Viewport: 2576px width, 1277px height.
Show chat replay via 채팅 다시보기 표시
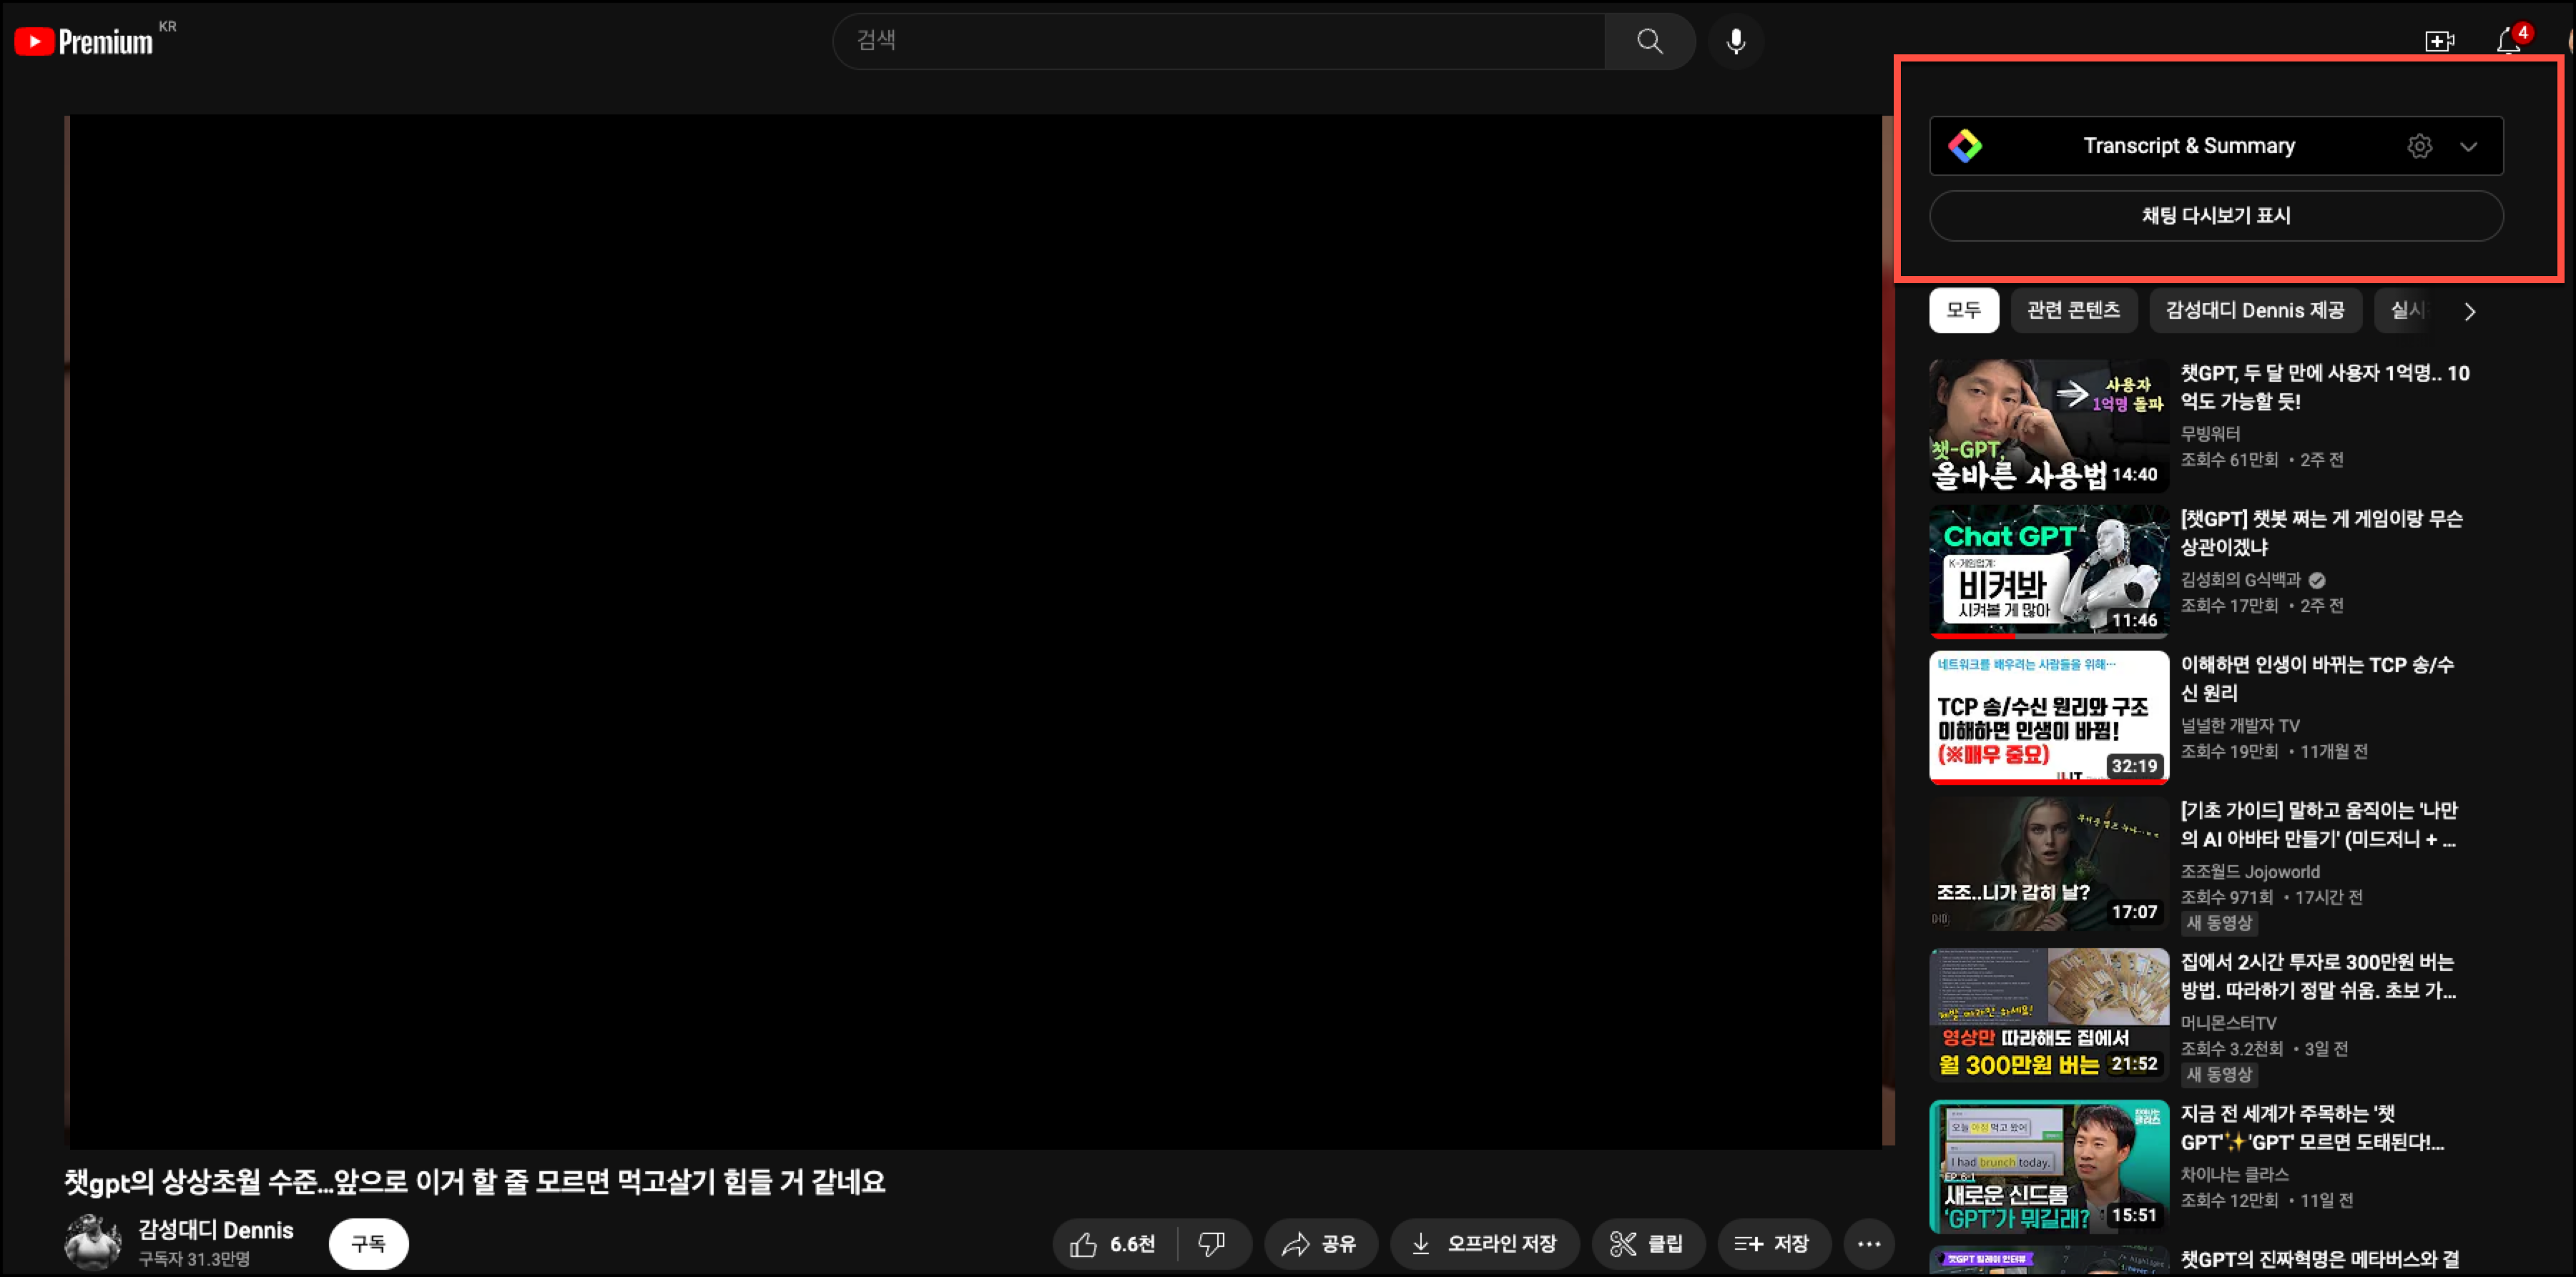pyautogui.click(x=2216, y=215)
